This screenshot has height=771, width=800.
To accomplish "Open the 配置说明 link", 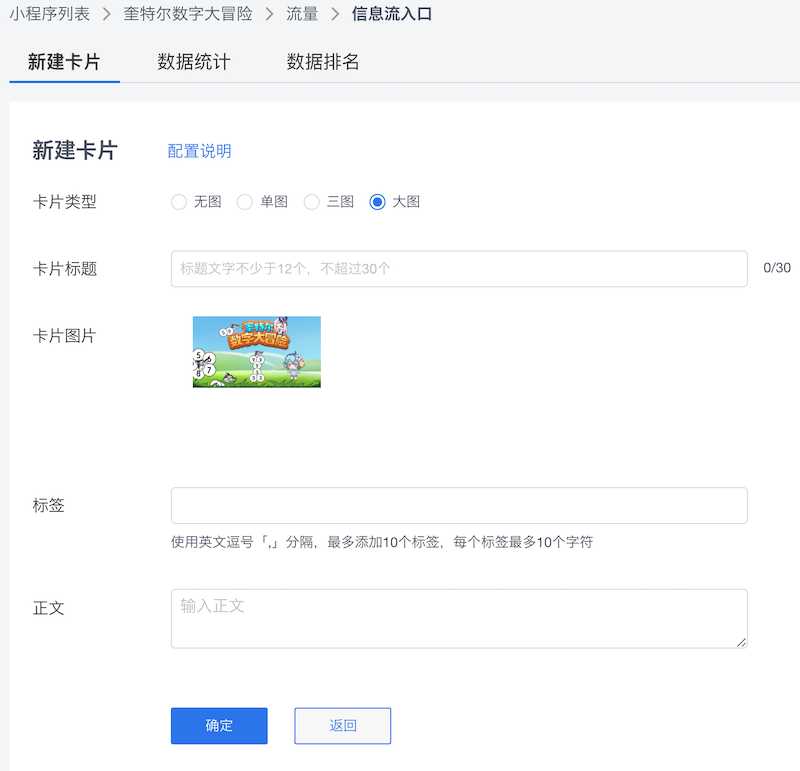I will (x=199, y=151).
